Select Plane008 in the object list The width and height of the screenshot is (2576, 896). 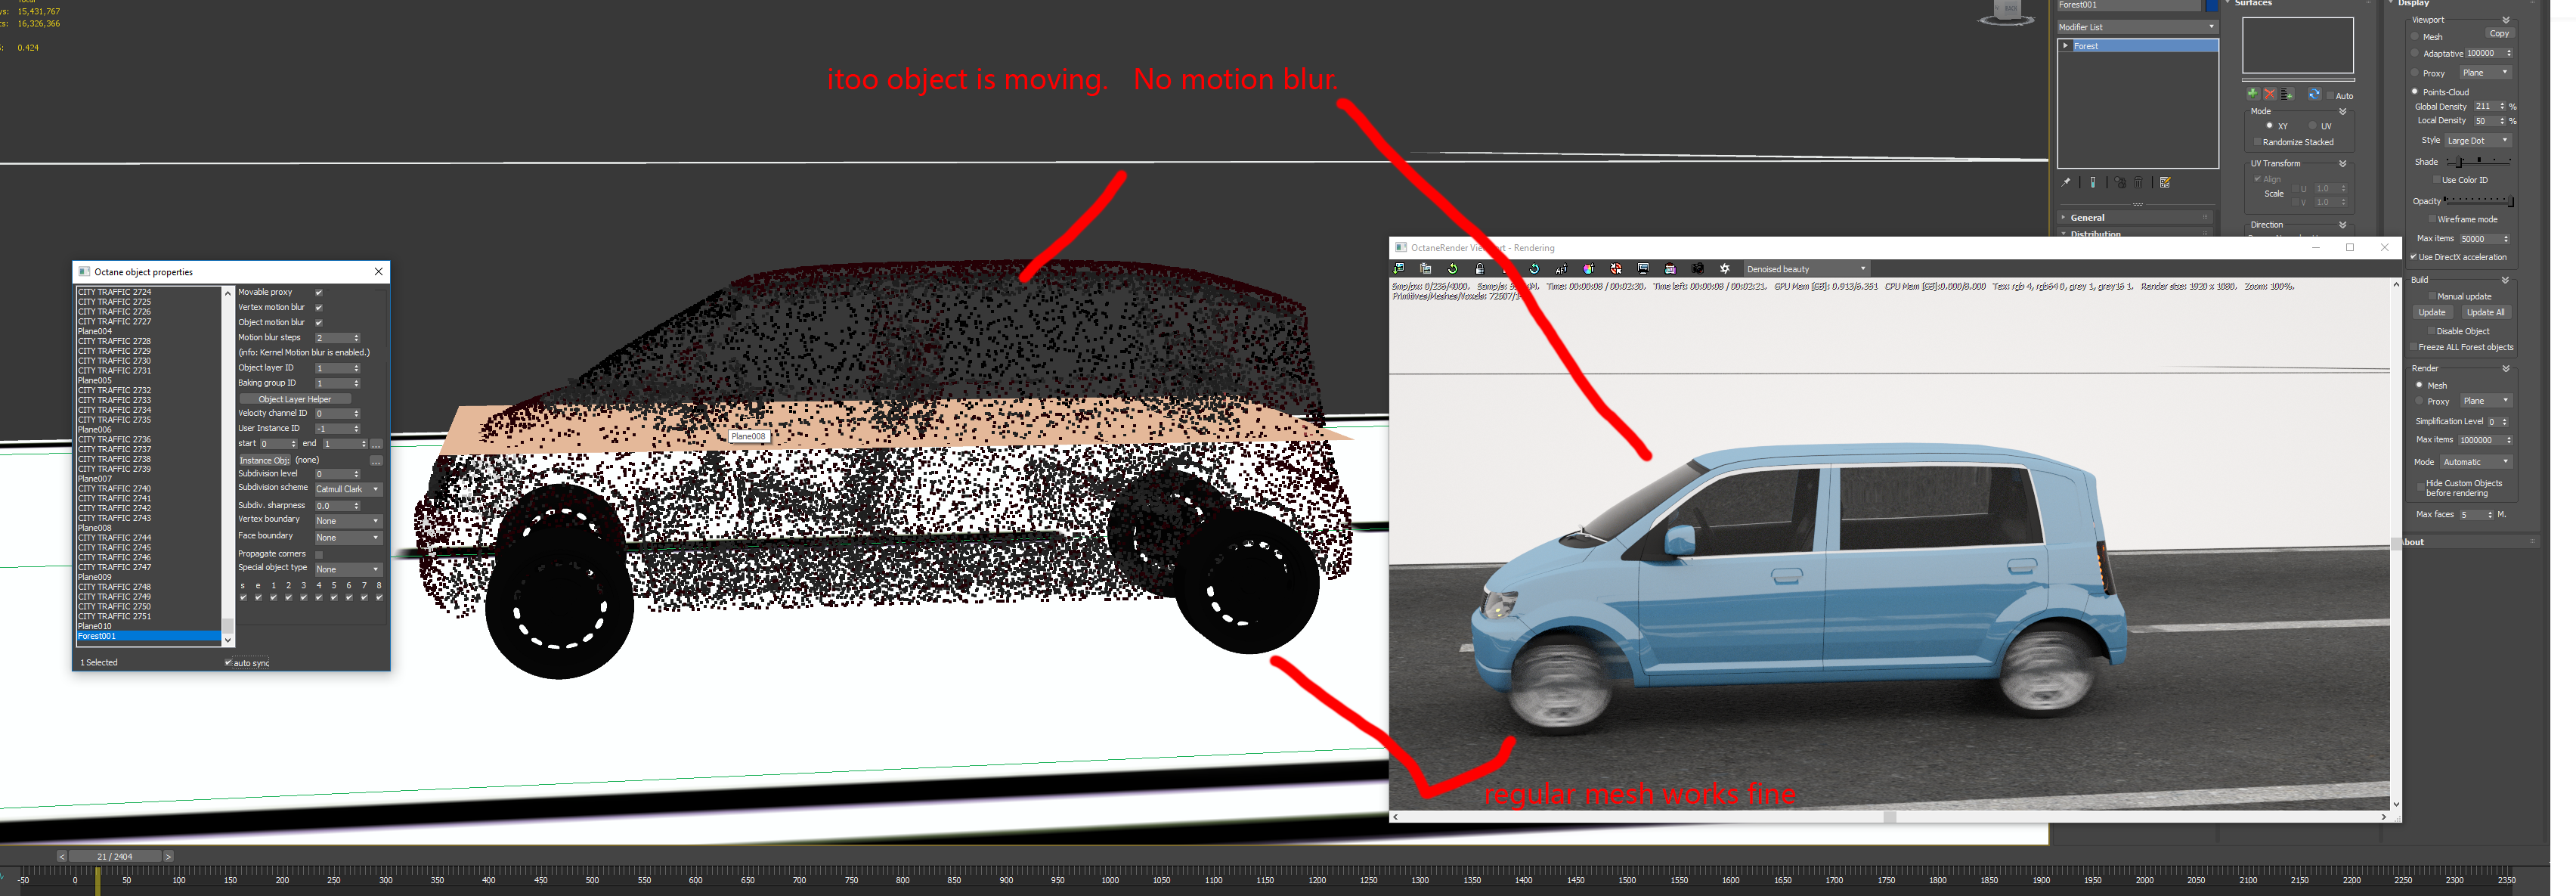point(95,527)
